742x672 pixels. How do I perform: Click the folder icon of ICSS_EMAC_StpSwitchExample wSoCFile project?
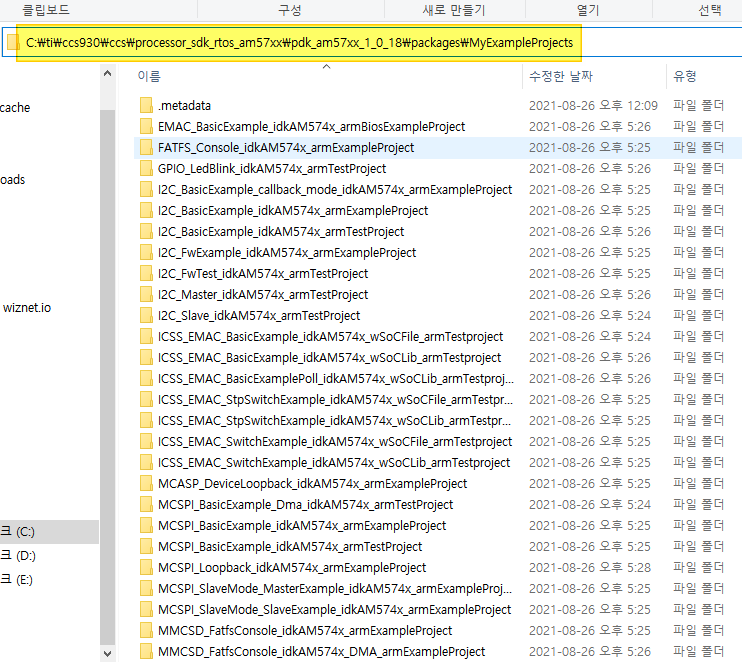[146, 399]
